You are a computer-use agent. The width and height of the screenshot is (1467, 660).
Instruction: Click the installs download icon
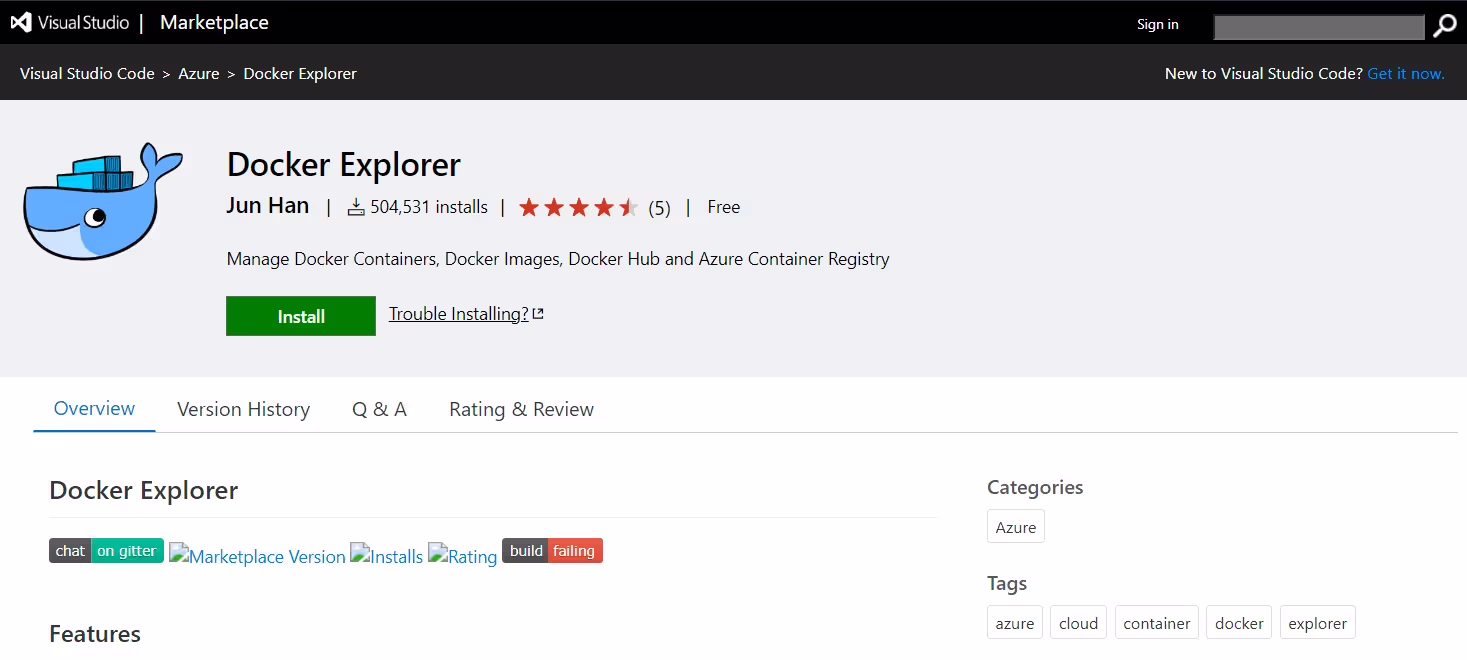(356, 208)
